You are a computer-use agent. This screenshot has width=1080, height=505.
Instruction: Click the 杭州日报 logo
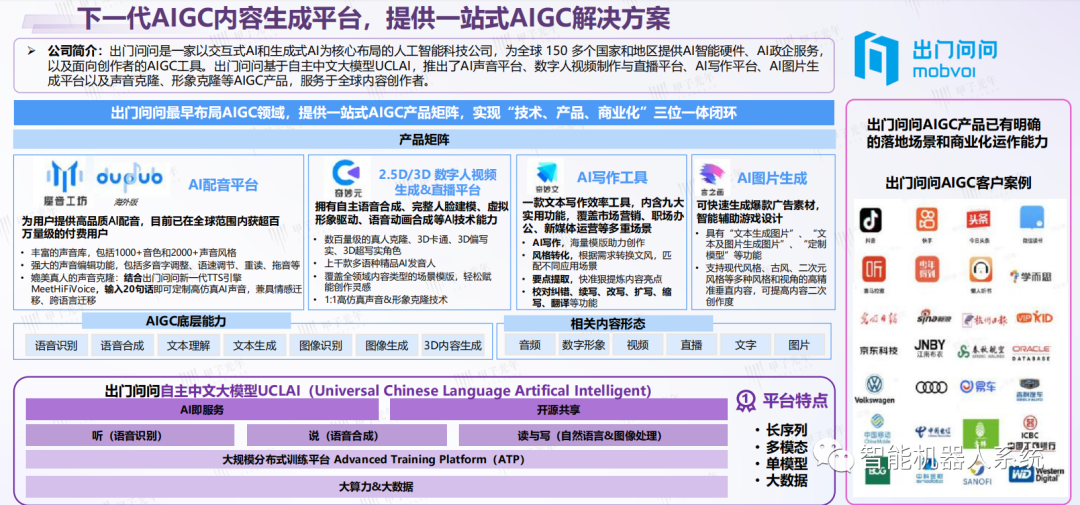point(984,318)
